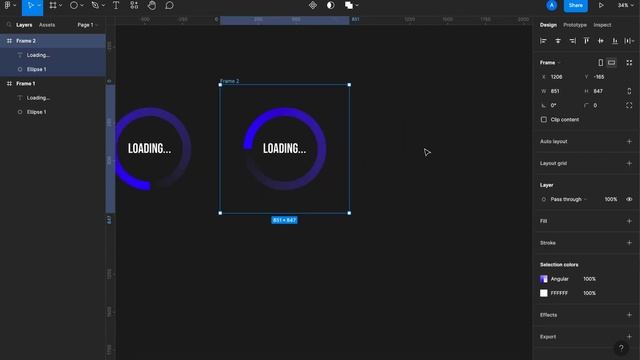Viewport: 640px width, 360px height.
Task: Select Loading... text under Frame 1
Action: pos(53,98)
